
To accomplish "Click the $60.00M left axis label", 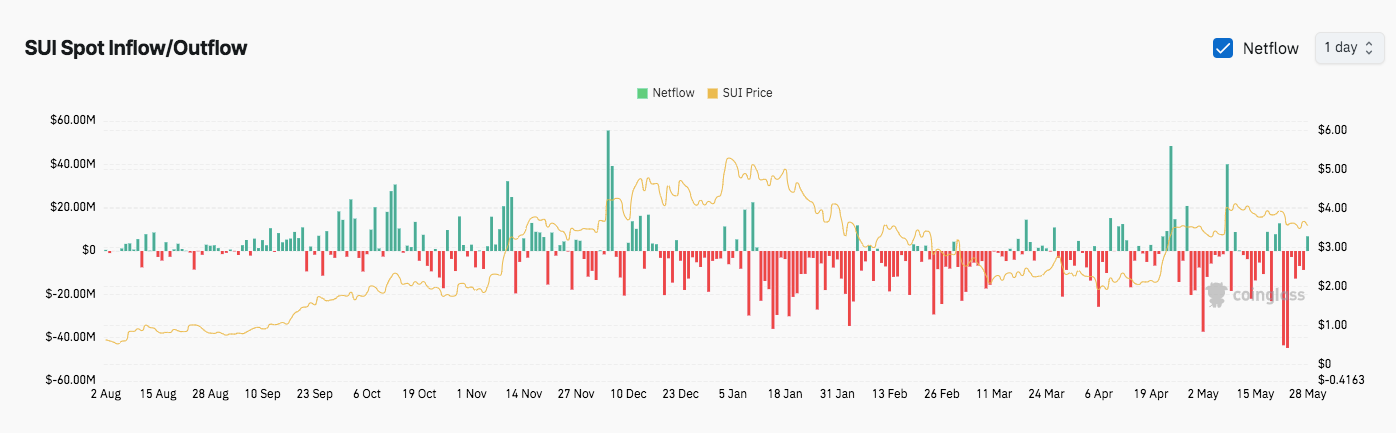I will [72, 121].
